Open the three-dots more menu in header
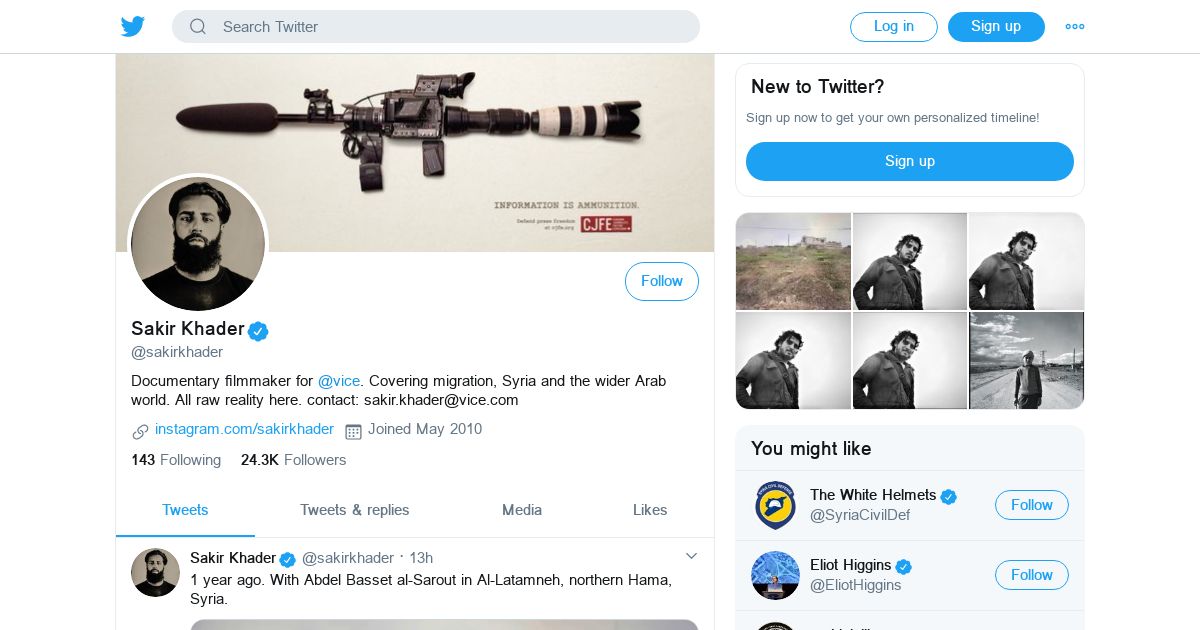This screenshot has height=630, width=1200. tap(1075, 27)
